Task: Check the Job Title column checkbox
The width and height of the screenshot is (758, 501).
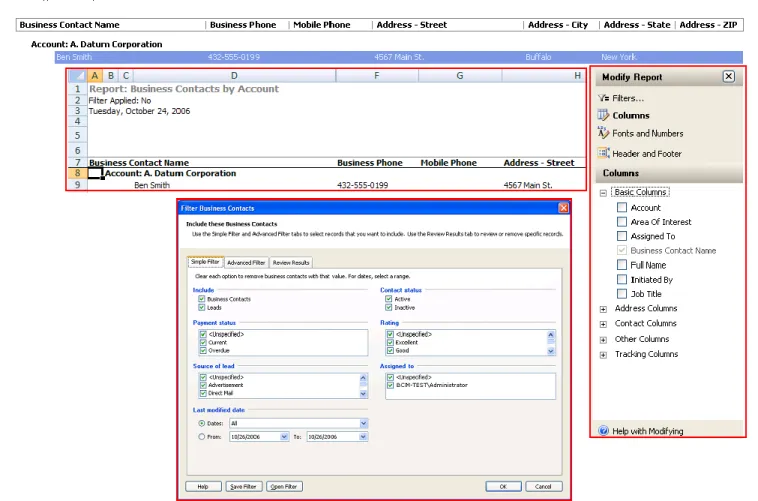Action: (x=622, y=294)
